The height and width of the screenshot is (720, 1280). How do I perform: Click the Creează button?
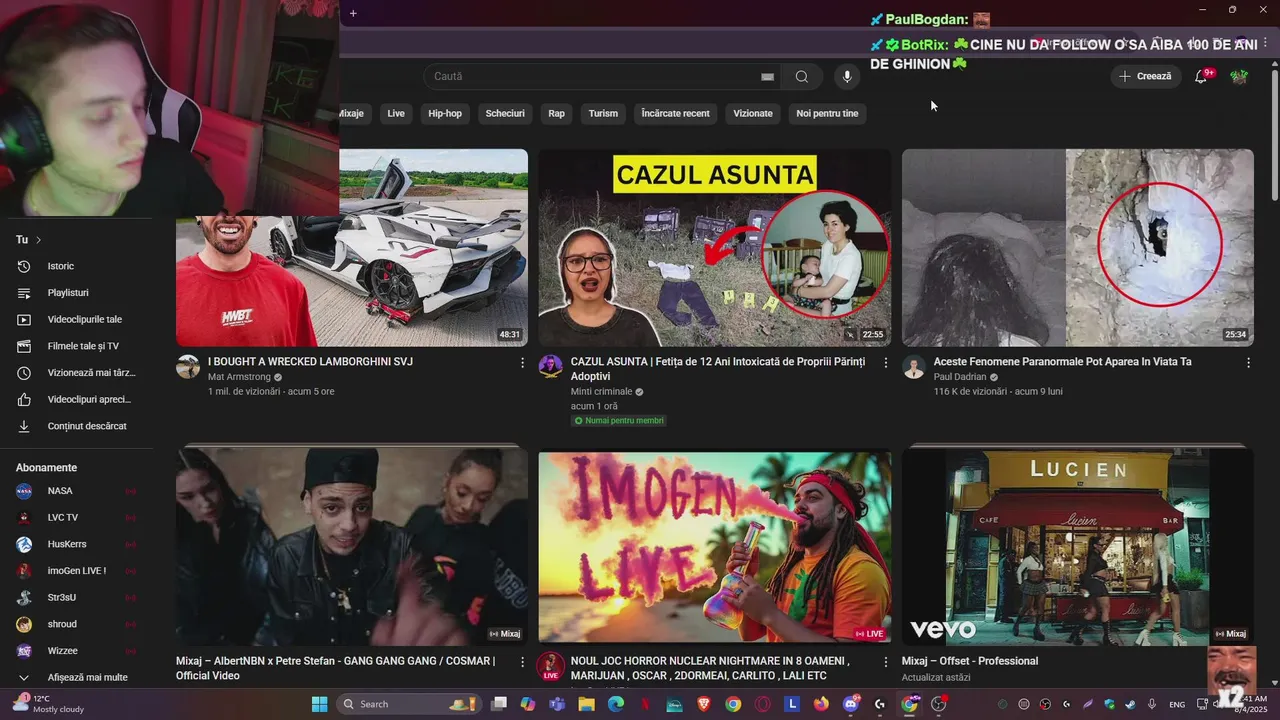pyautogui.click(x=1146, y=76)
